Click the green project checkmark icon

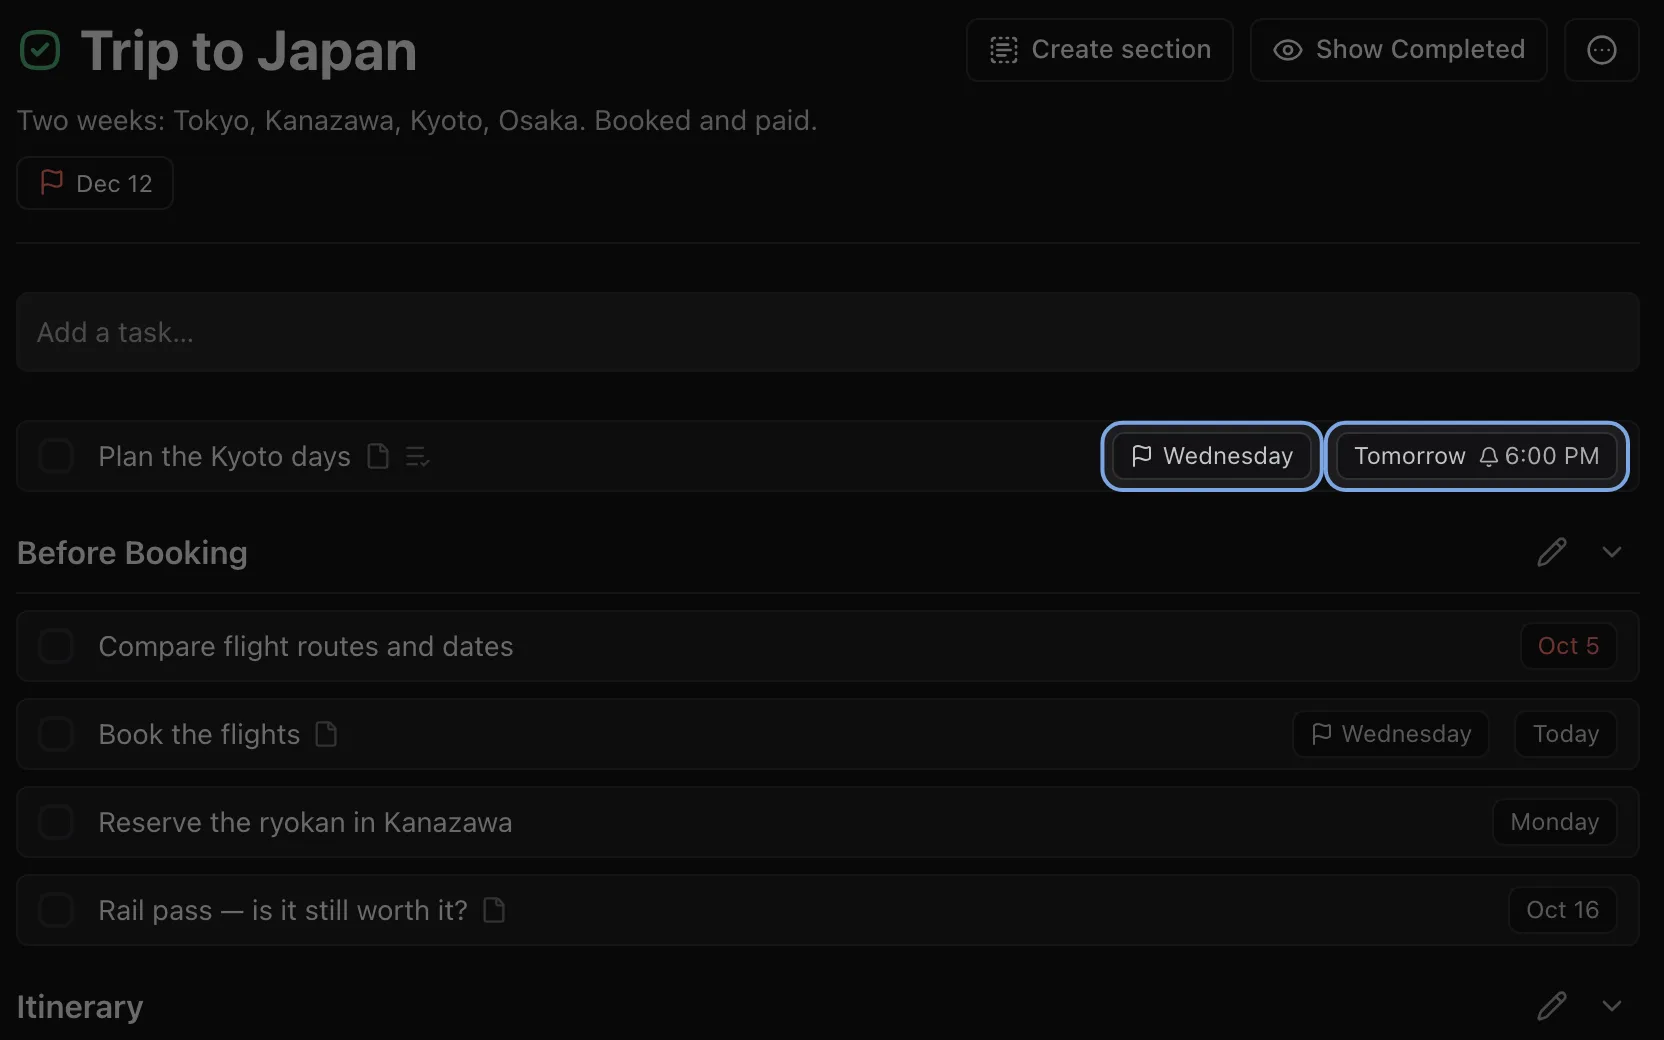coord(40,50)
